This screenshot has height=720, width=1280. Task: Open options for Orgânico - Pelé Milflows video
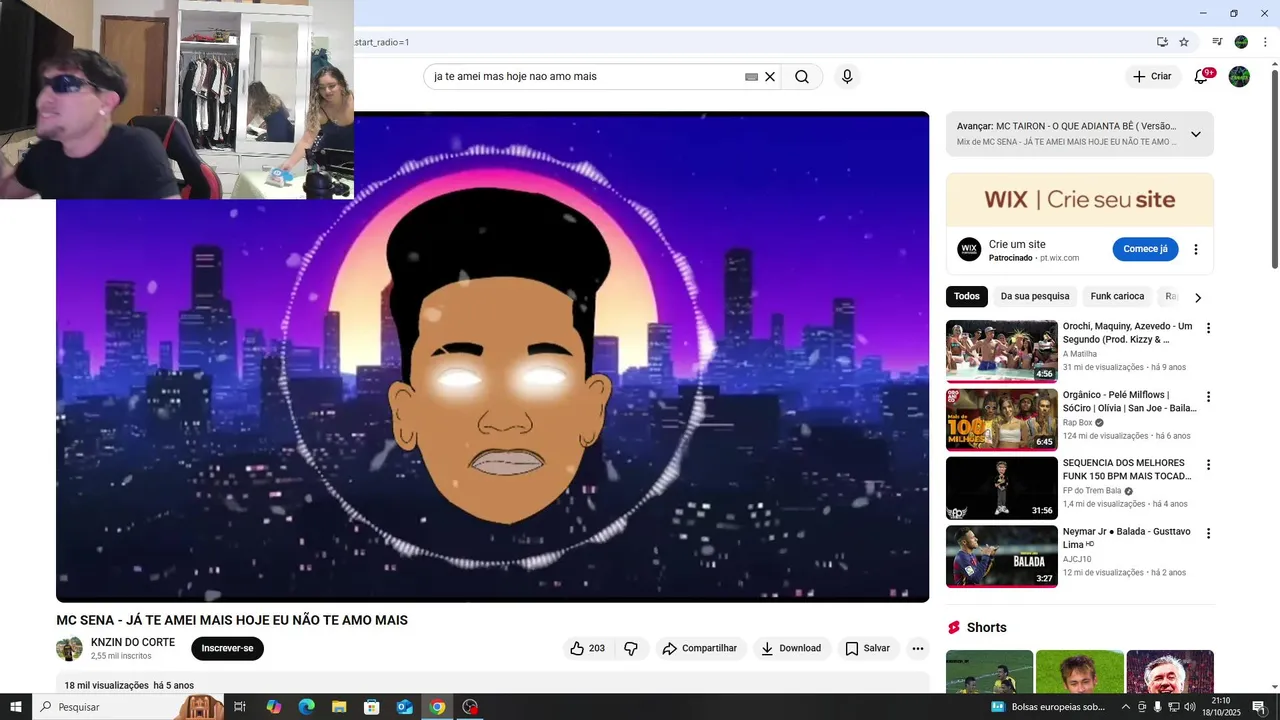tap(1208, 397)
